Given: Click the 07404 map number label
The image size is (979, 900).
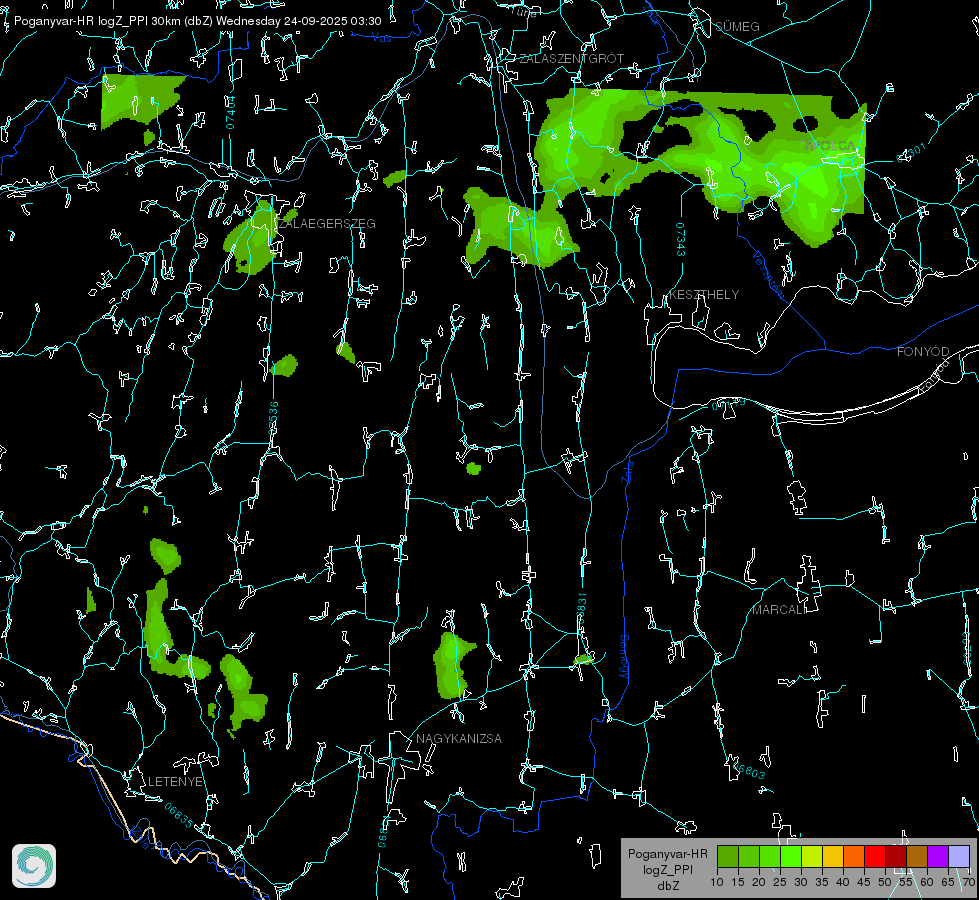Looking at the screenshot, I should 230,112.
